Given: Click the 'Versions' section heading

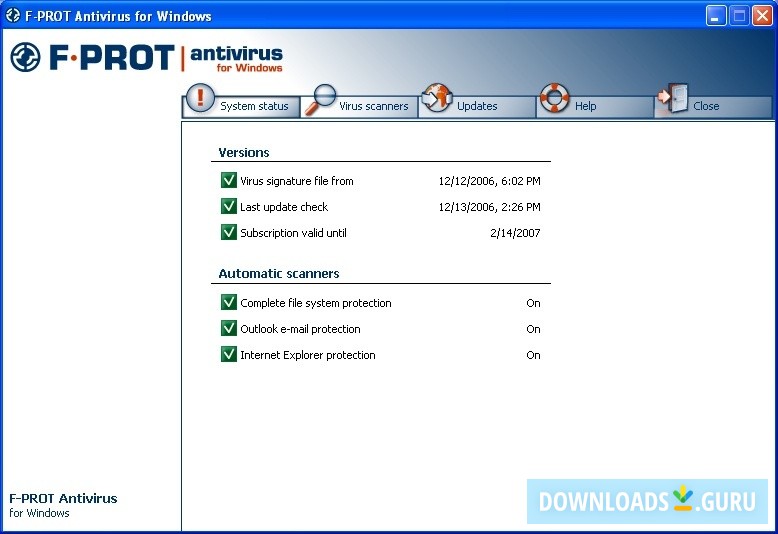Looking at the screenshot, I should (x=244, y=152).
